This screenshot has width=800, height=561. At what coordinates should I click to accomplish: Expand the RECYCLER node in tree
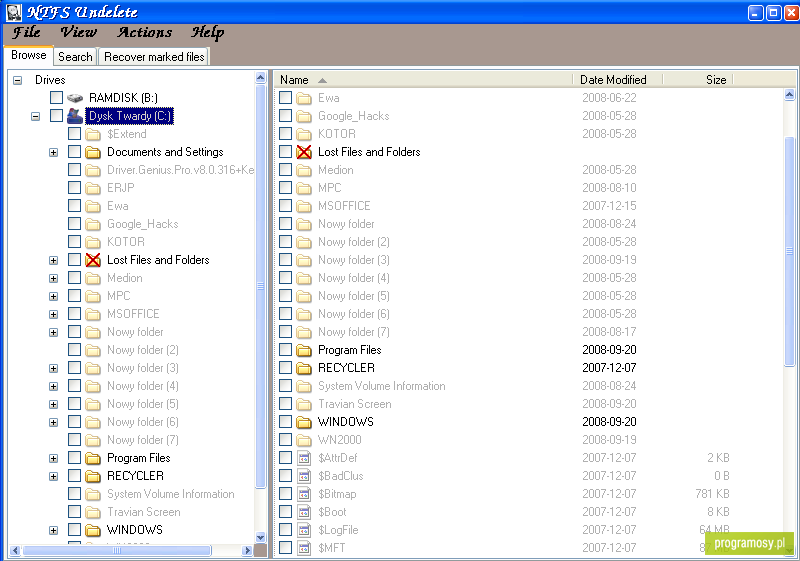(x=53, y=476)
